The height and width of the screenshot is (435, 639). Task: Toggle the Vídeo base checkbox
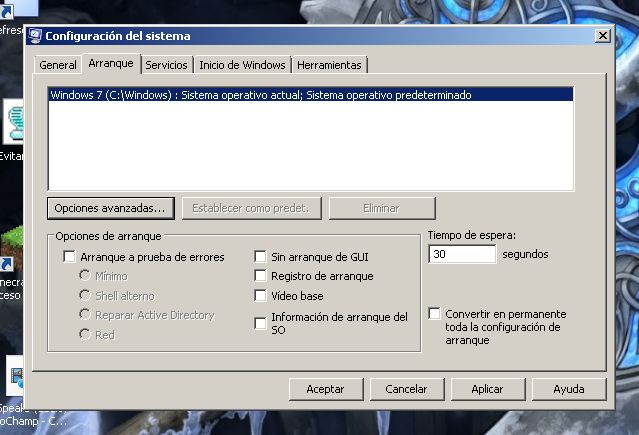tap(260, 295)
